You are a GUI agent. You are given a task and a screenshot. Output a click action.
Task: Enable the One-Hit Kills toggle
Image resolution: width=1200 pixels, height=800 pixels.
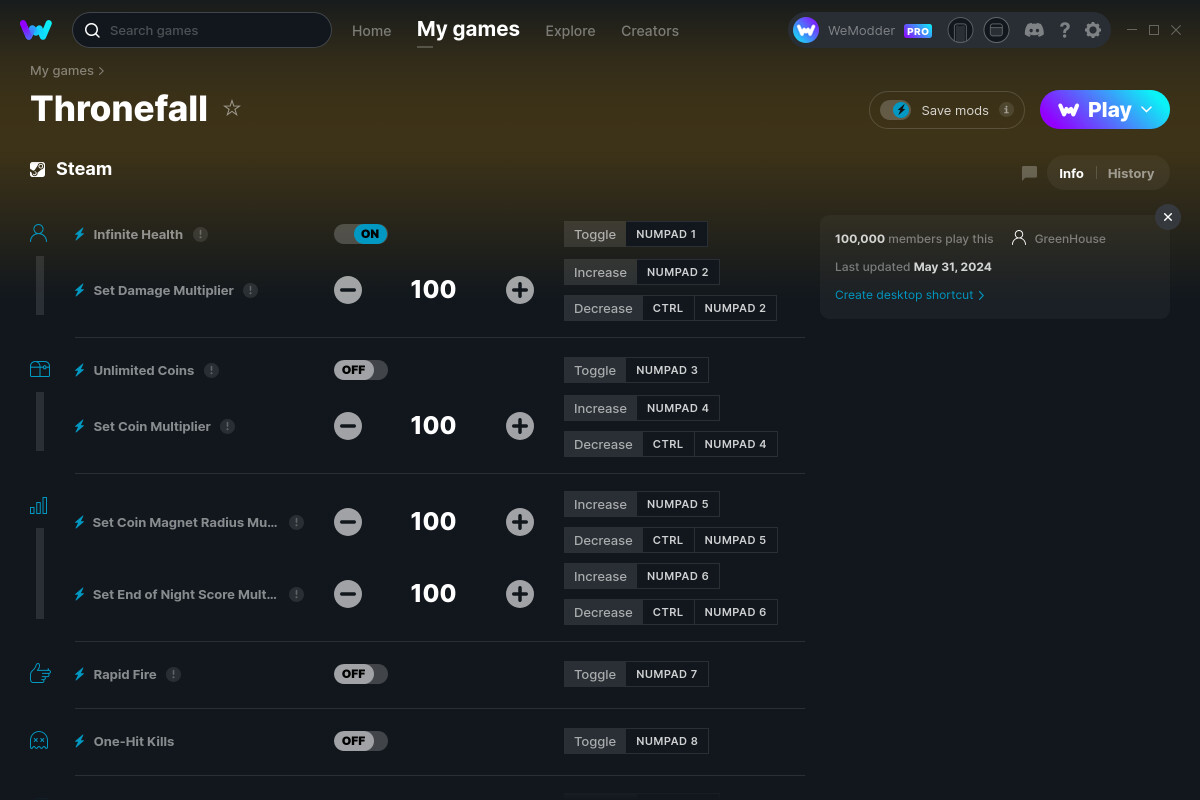360,740
